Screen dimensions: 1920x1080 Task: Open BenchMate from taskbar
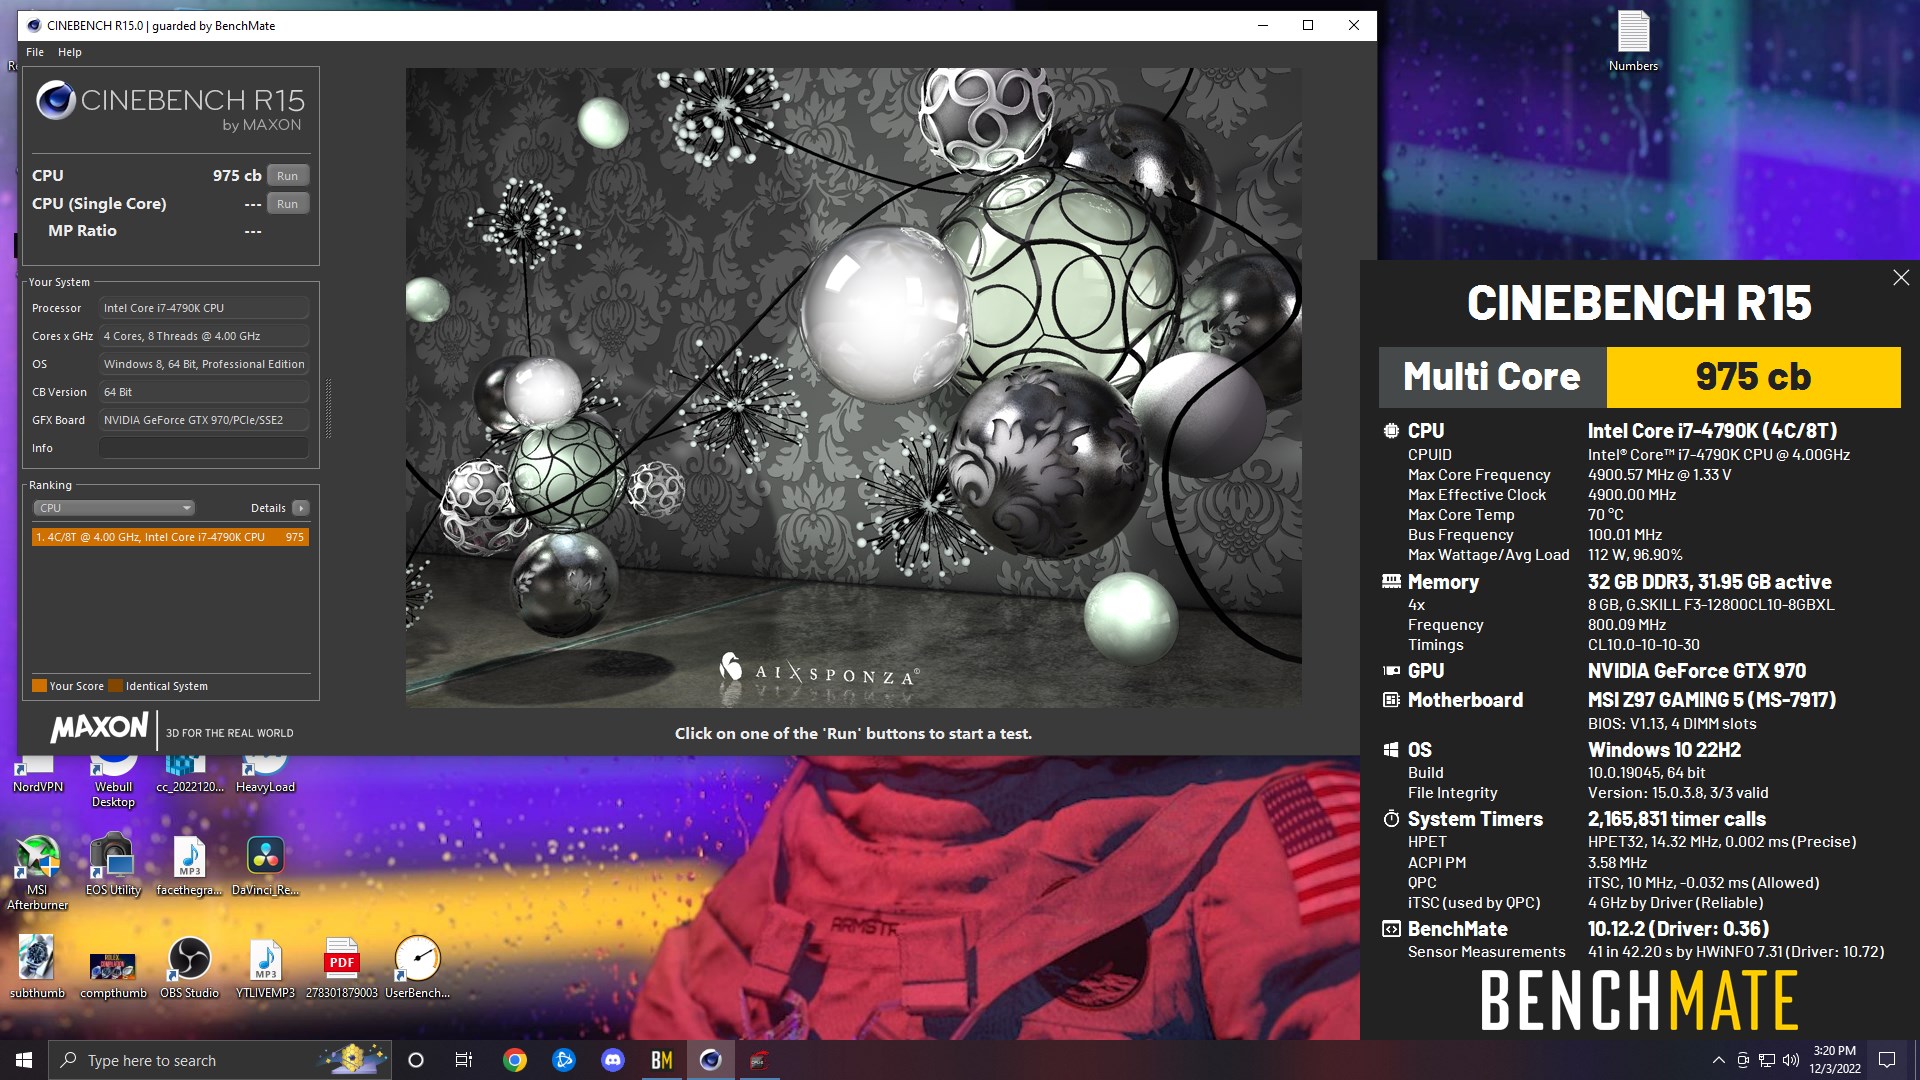662,1060
